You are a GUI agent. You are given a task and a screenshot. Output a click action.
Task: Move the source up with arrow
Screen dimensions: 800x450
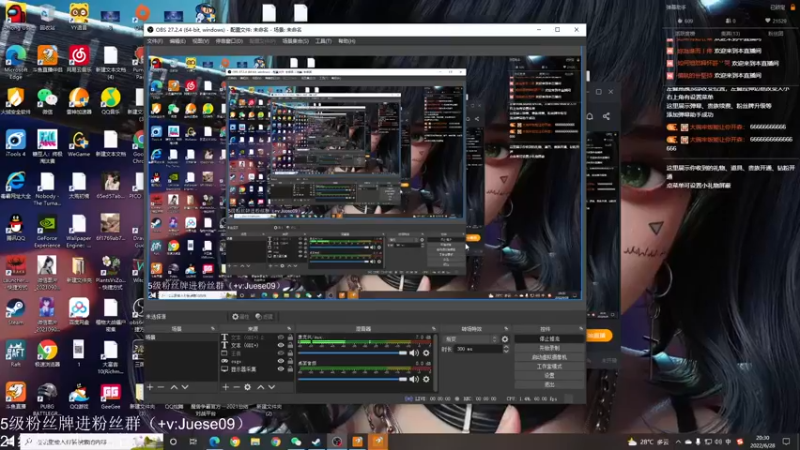(261, 387)
